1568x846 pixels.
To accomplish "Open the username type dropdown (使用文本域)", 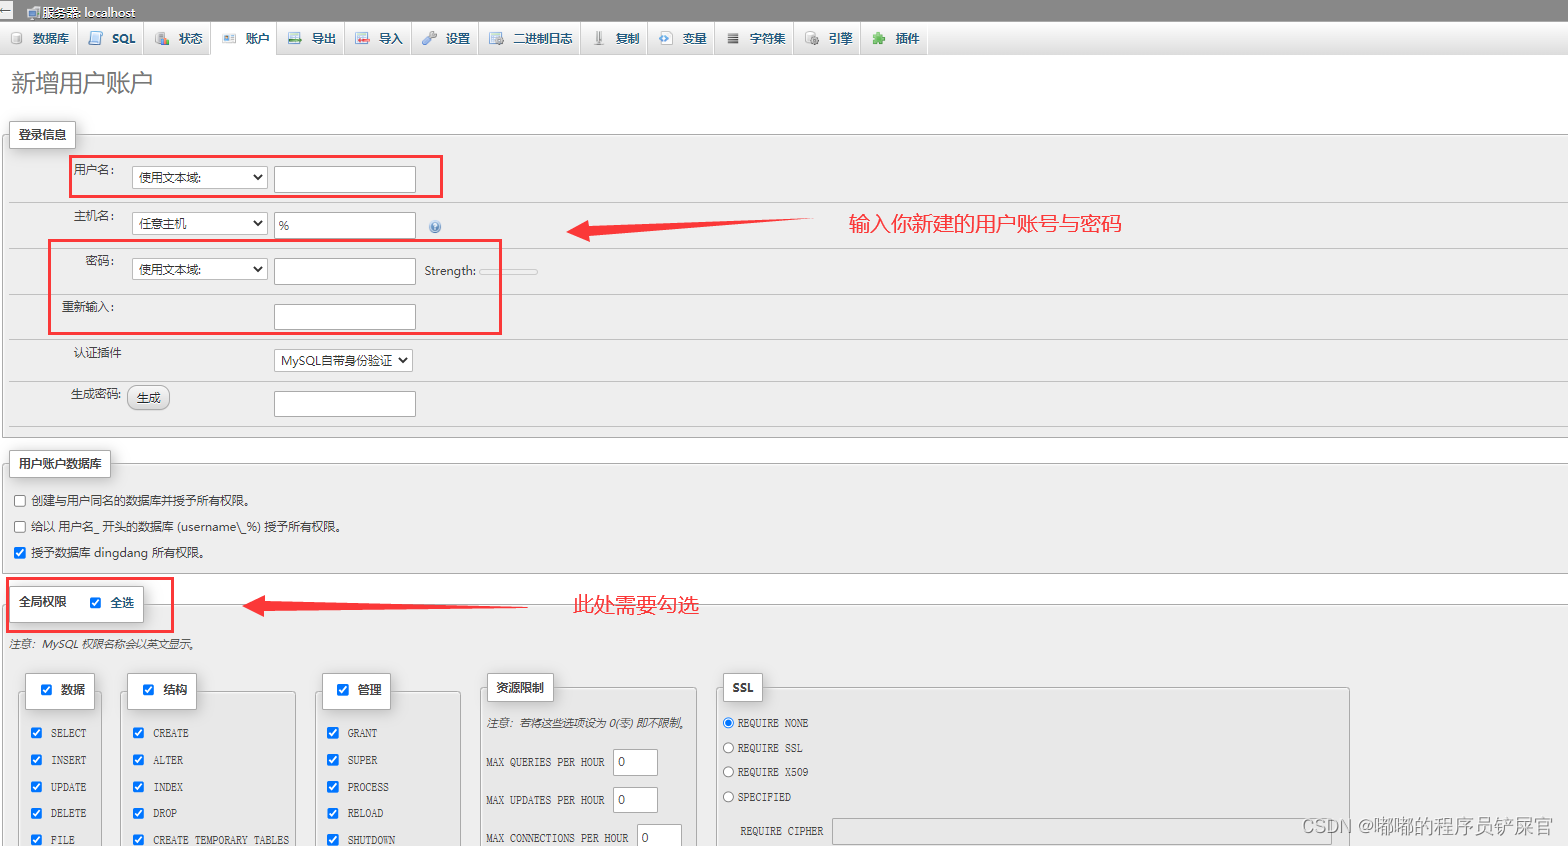I will click(200, 177).
